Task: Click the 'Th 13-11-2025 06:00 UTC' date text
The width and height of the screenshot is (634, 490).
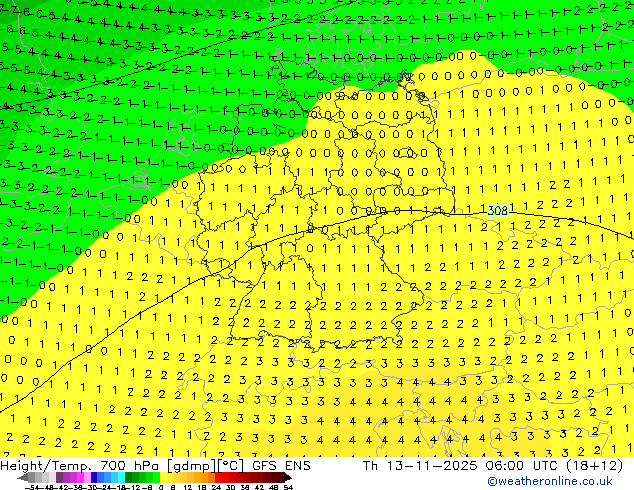Action: [461, 466]
